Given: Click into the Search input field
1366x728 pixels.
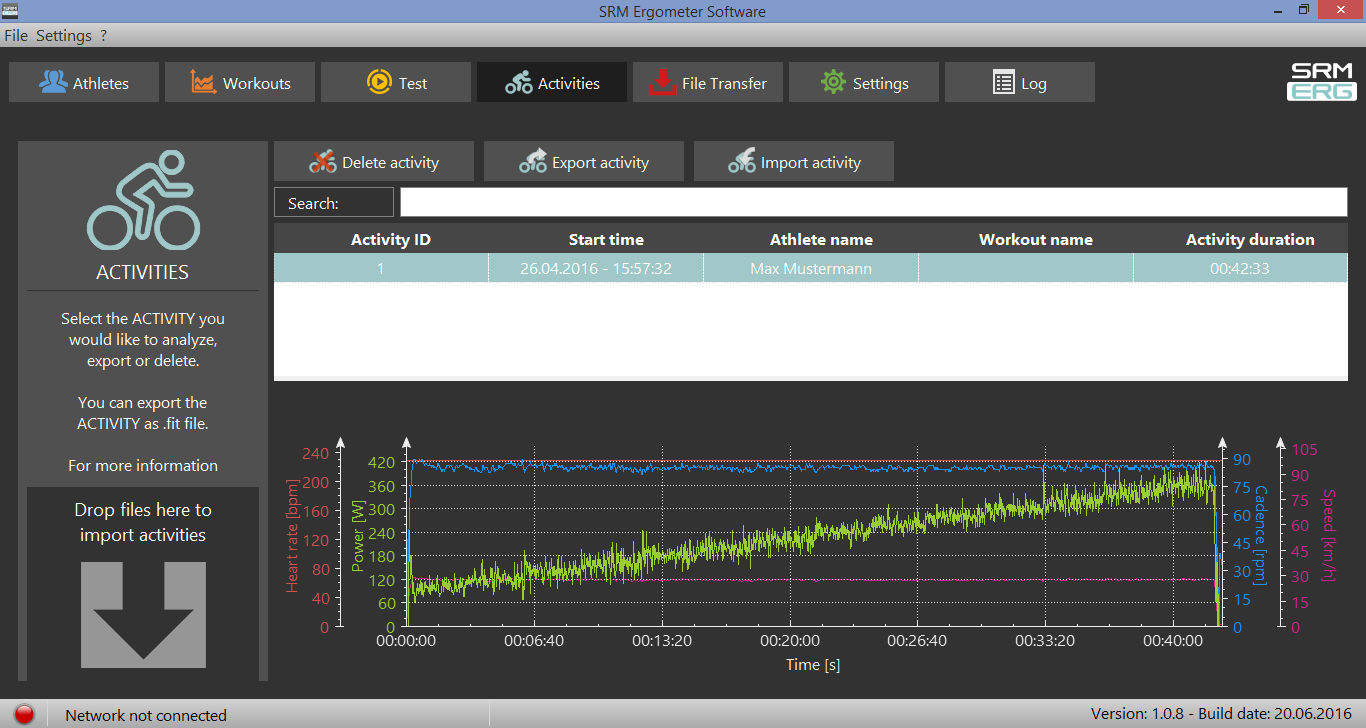Looking at the screenshot, I should (874, 202).
